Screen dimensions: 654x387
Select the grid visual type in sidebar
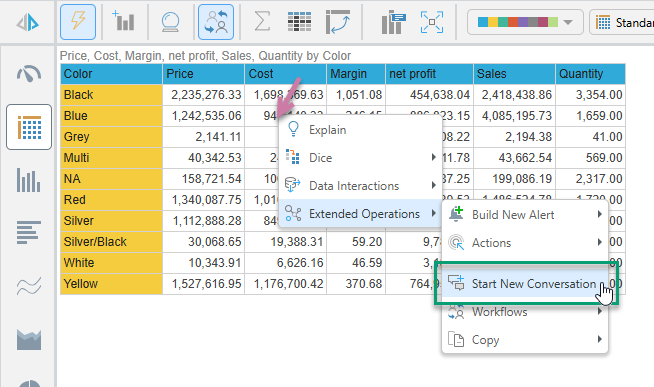click(29, 127)
